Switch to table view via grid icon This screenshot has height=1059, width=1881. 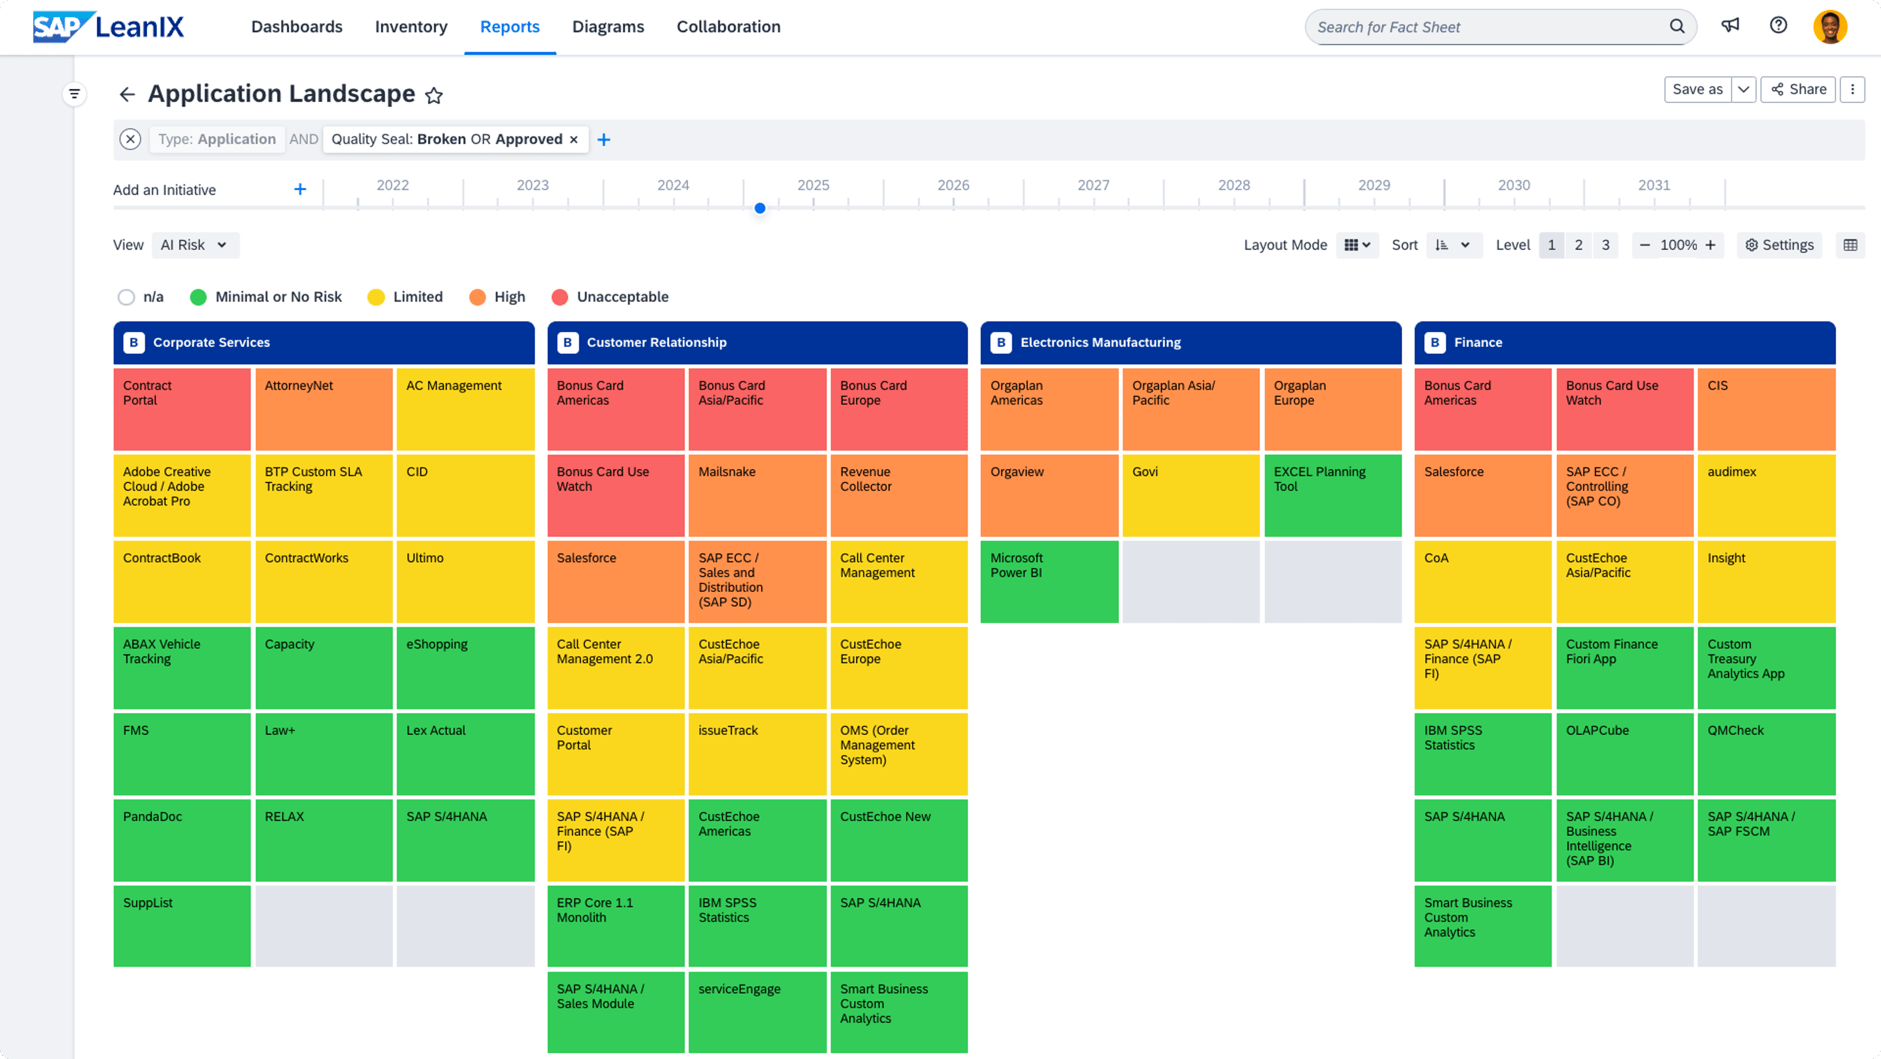pos(1850,245)
